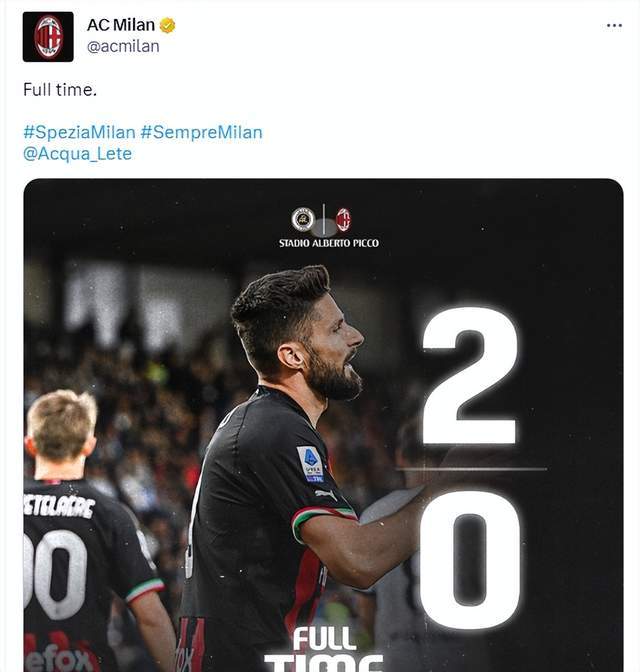Image resolution: width=640 pixels, height=672 pixels.
Task: Click the AC Milan crest in the graphic
Action: (x=343, y=220)
